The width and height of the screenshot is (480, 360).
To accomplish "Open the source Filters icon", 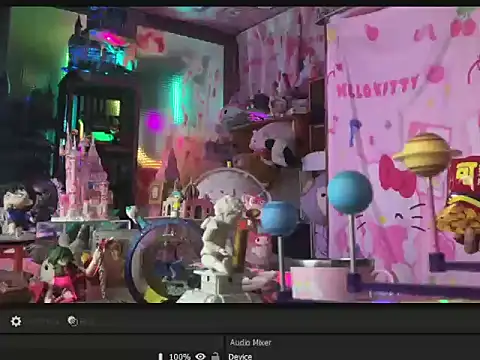I will 73,321.
